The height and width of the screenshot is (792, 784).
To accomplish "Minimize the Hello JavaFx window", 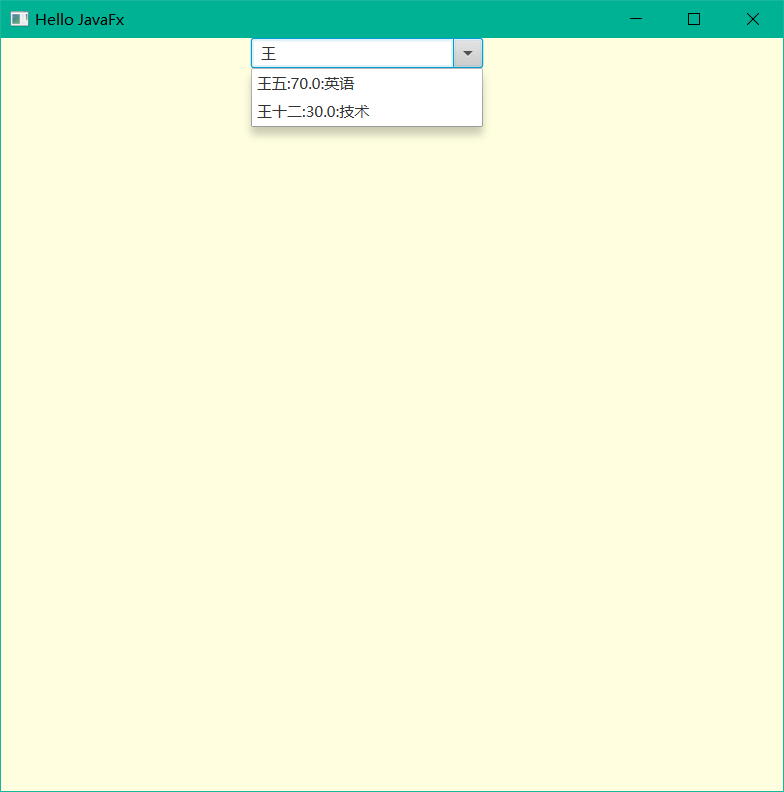I will 636,19.
